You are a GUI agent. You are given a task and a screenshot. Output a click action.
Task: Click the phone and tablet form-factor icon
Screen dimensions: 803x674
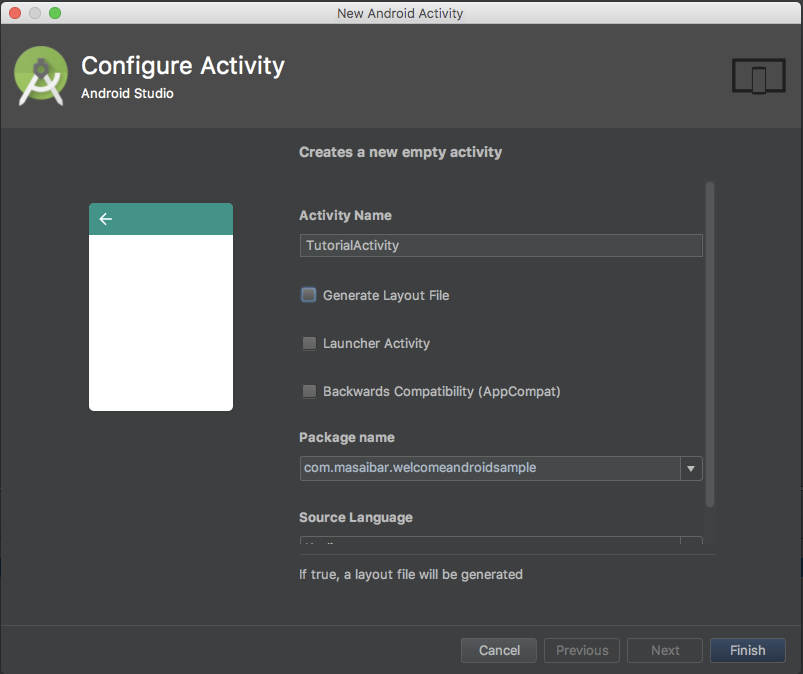coord(758,76)
